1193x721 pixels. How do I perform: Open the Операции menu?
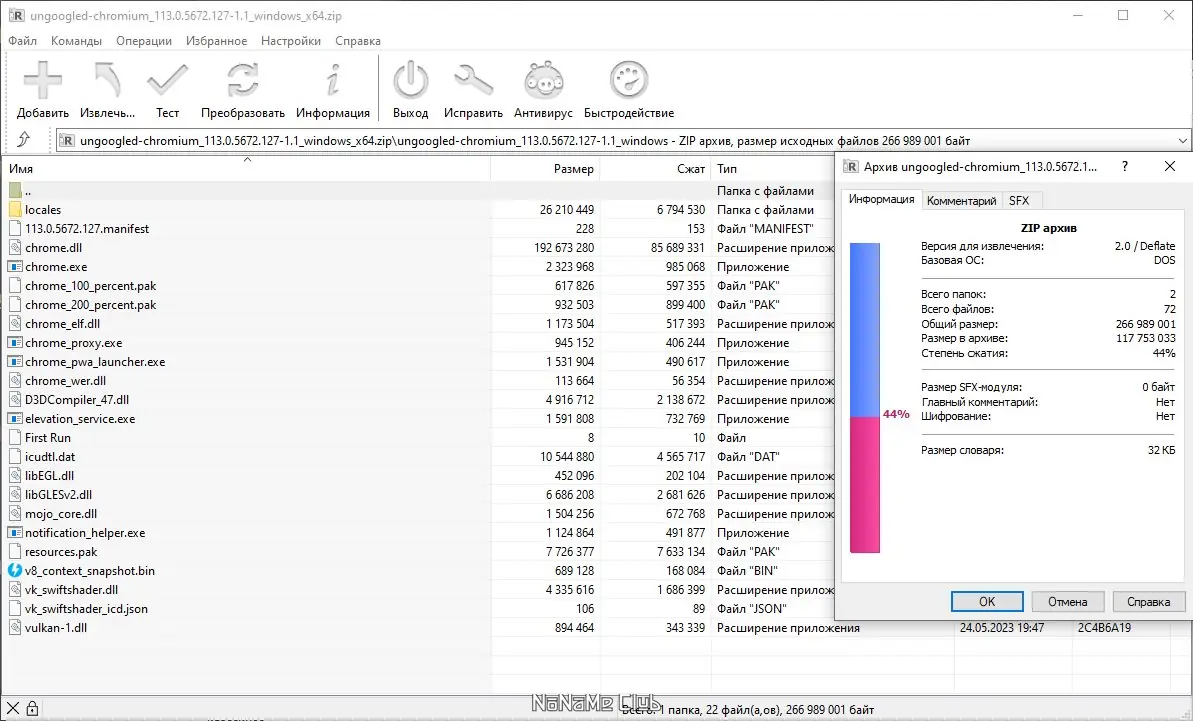[143, 41]
